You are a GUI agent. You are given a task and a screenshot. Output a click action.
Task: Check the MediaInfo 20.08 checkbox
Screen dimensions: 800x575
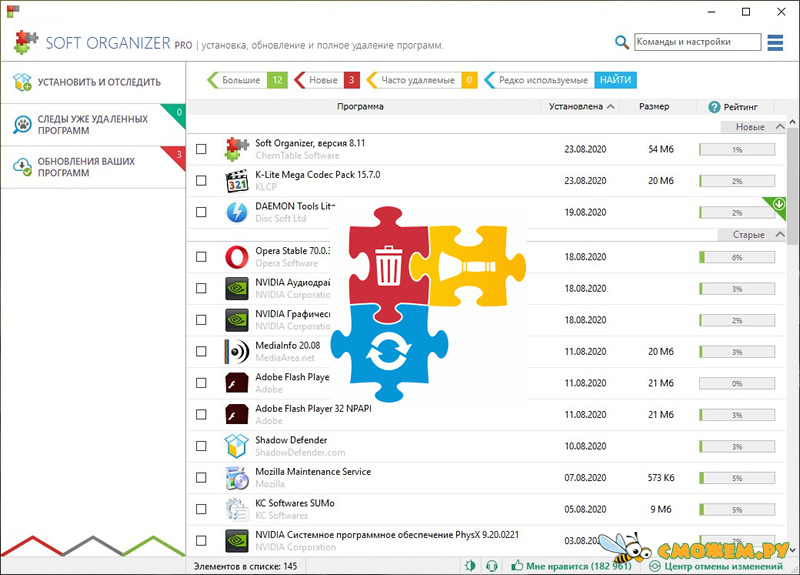click(202, 352)
